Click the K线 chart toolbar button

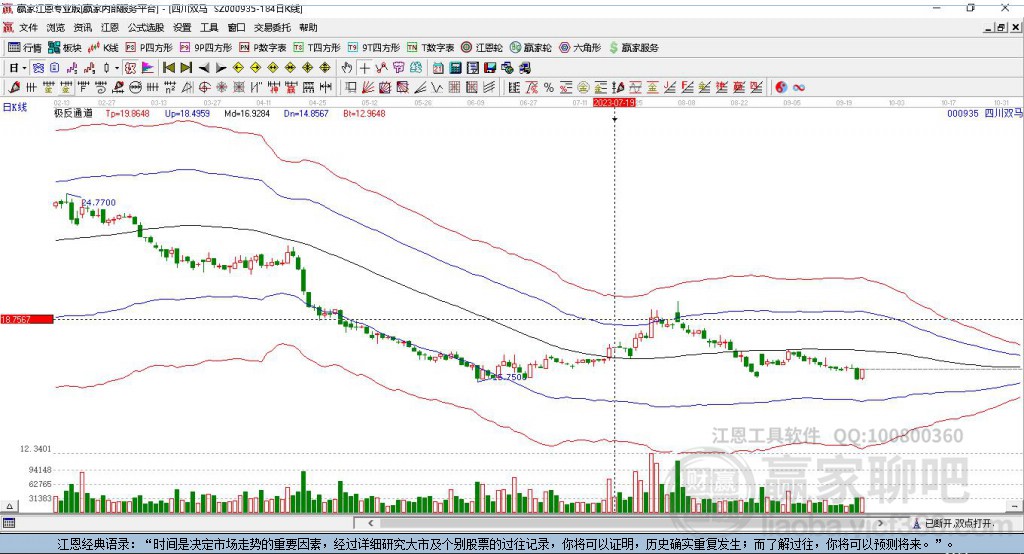(x=104, y=47)
